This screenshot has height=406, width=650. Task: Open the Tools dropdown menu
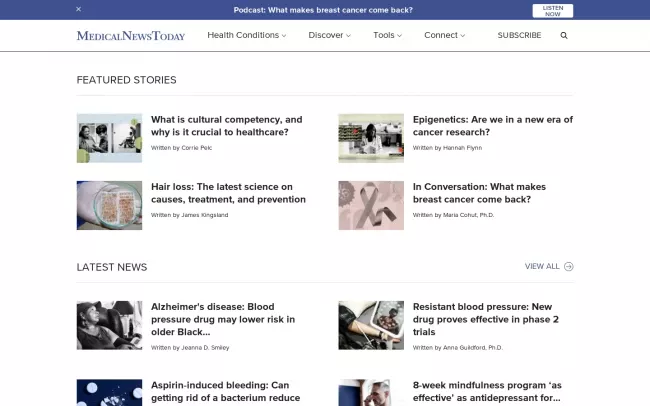pyautogui.click(x=388, y=35)
